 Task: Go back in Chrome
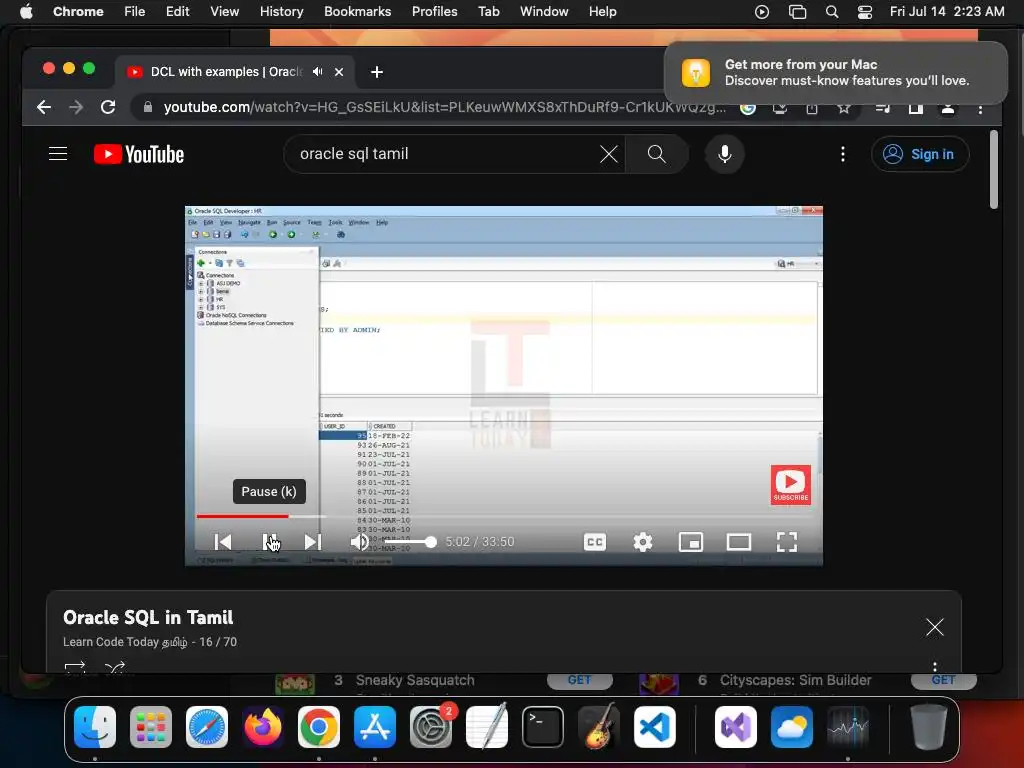44,107
